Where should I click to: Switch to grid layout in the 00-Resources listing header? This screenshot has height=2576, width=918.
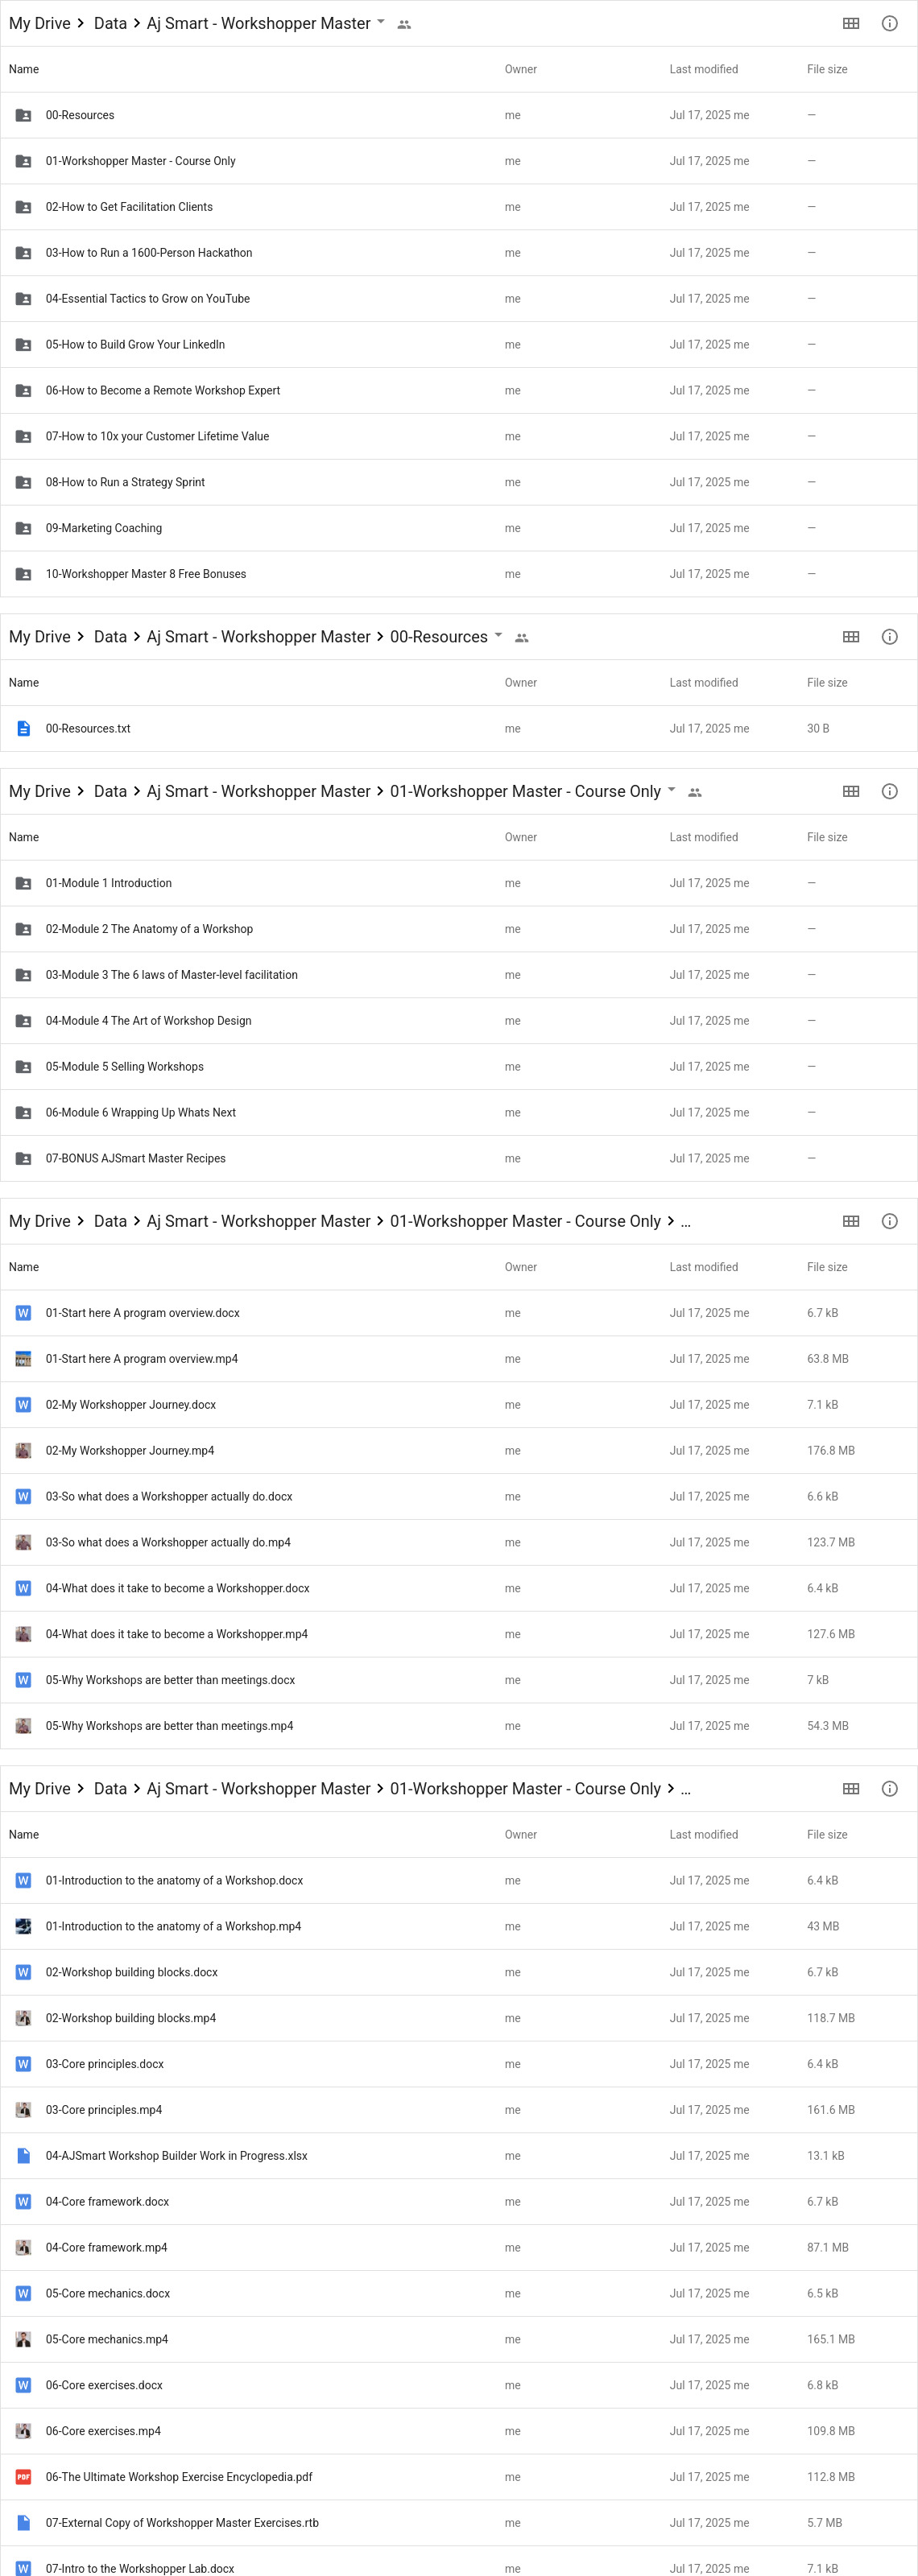click(x=851, y=637)
